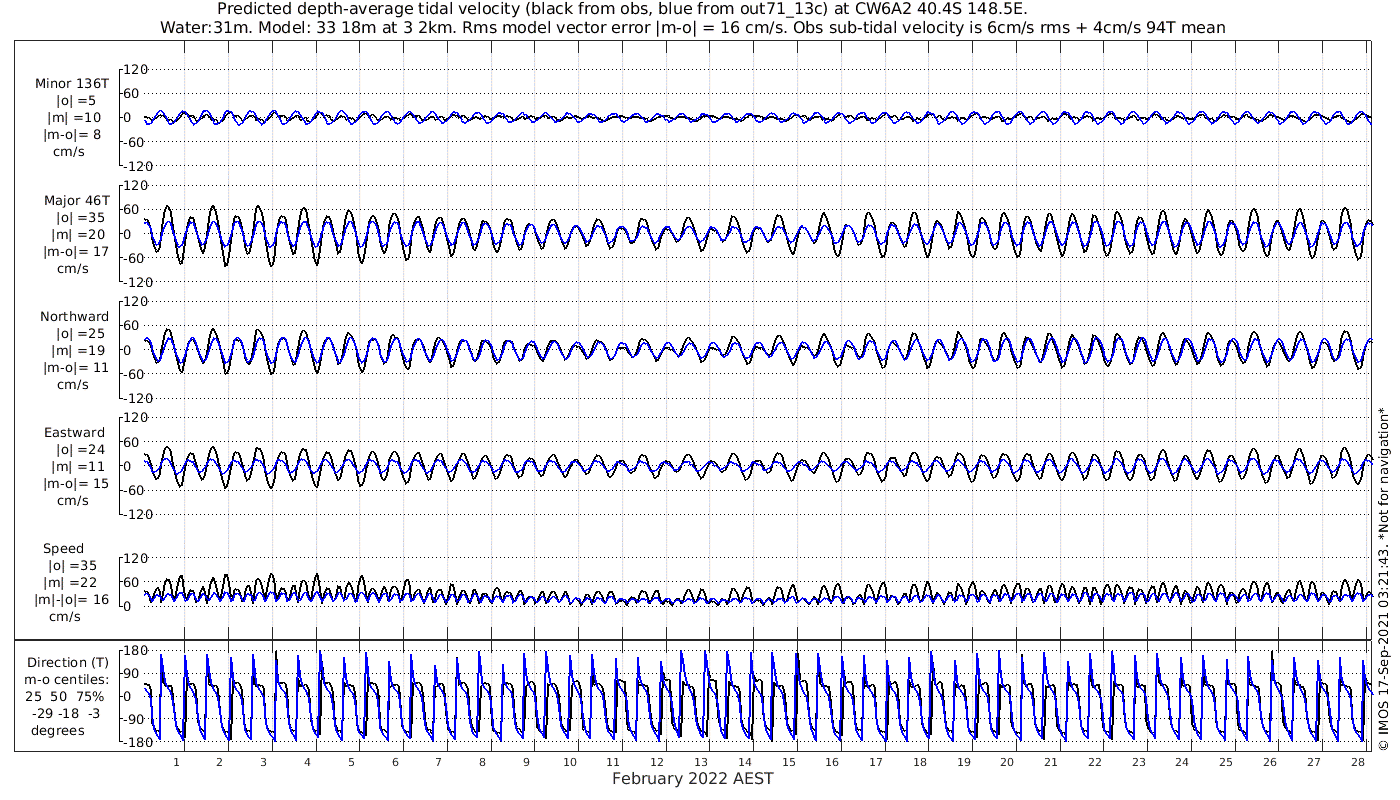This screenshot has height=800, width=1400.
Task: Select the 'Direction (T)' panel label
Action: click(67, 662)
